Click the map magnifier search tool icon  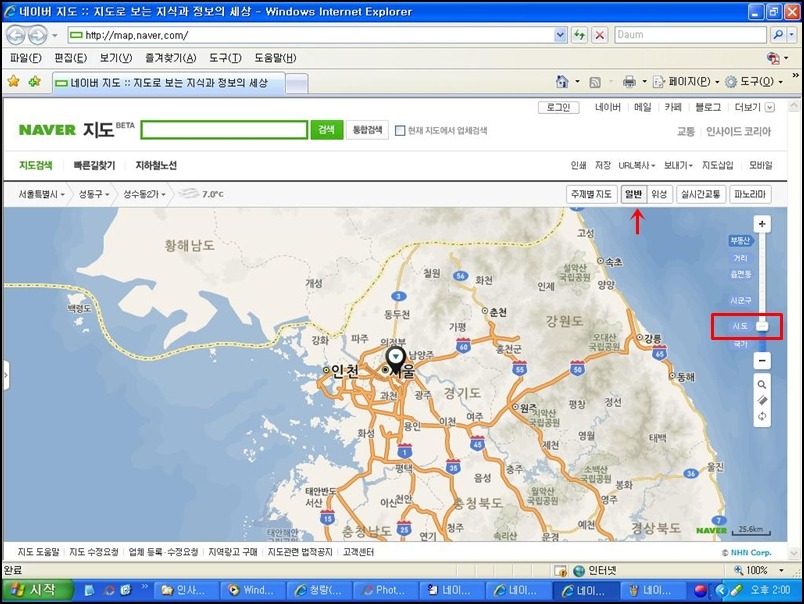tap(762, 385)
